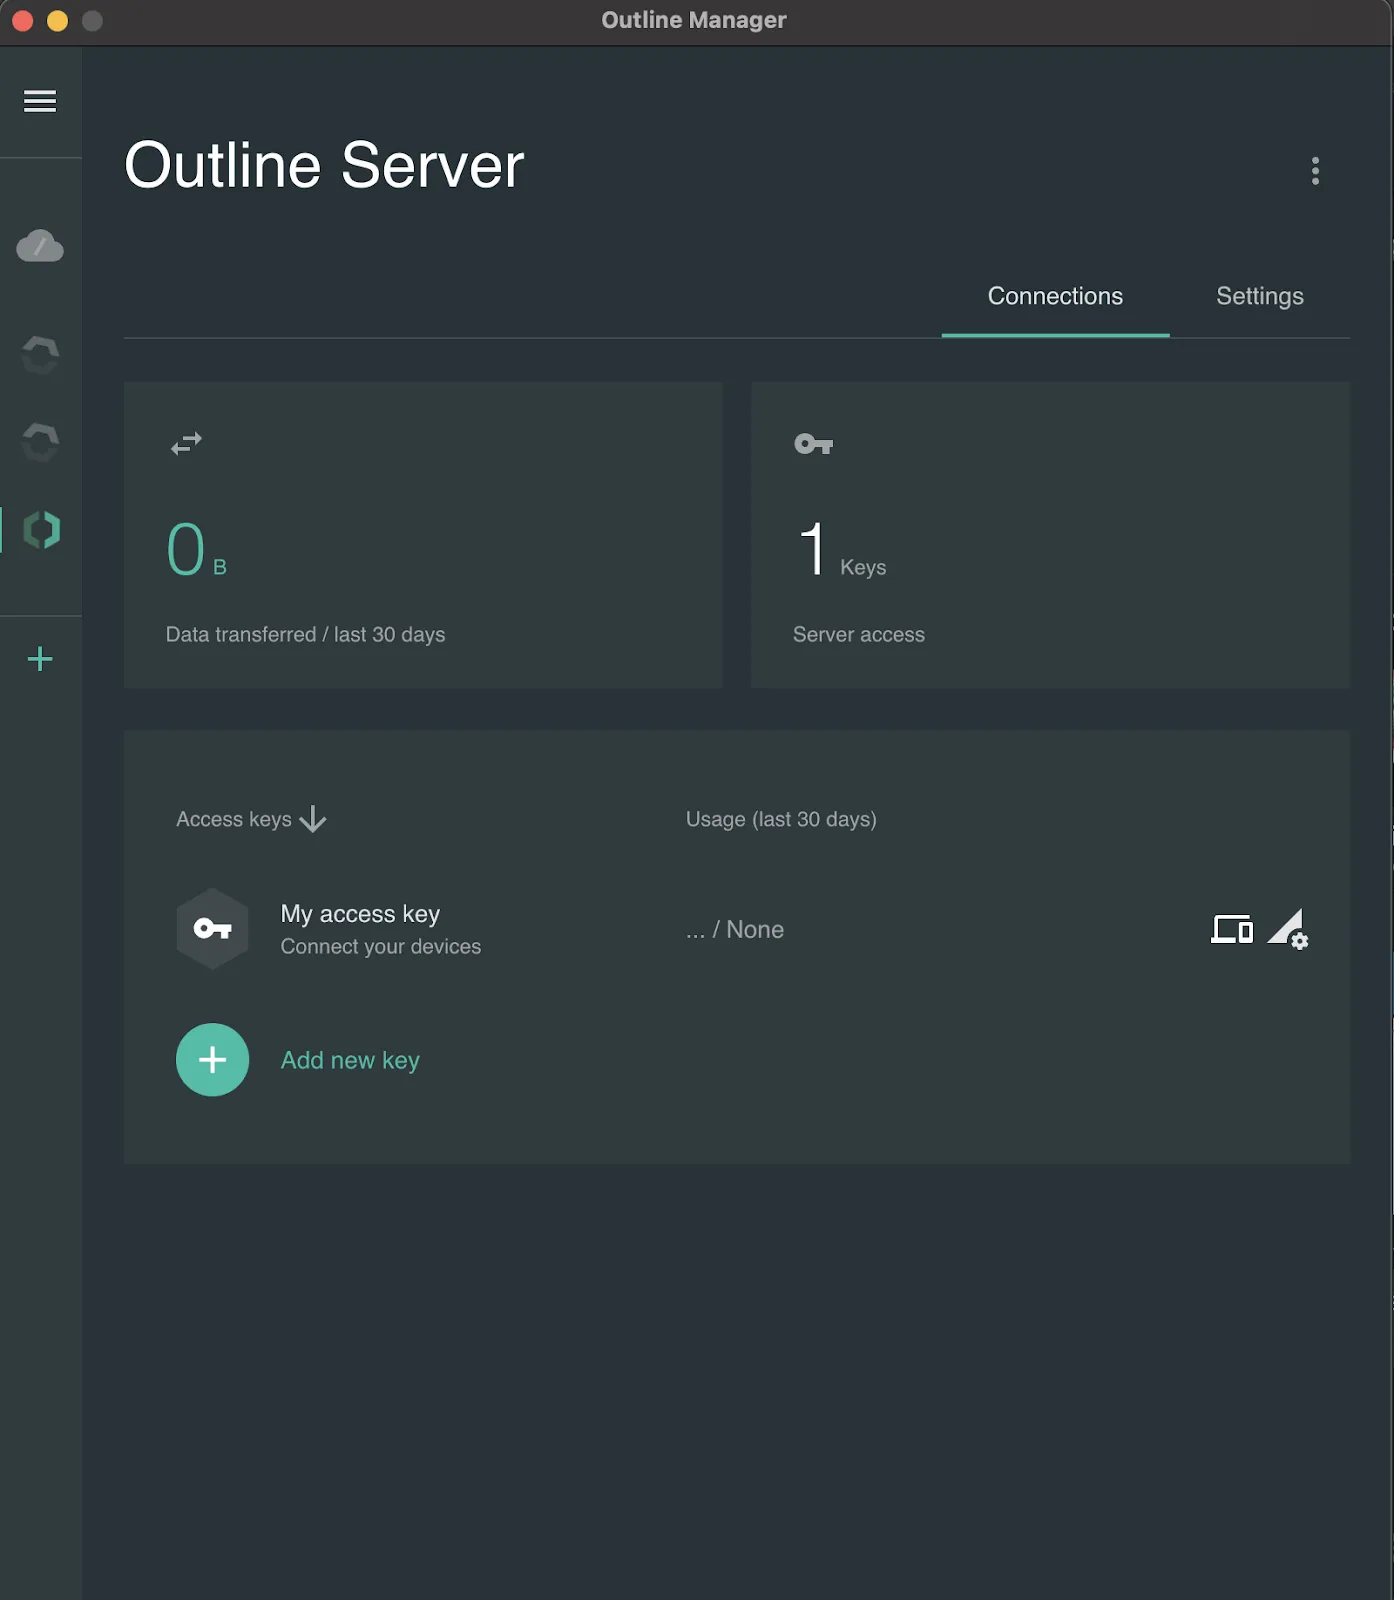This screenshot has width=1394, height=1600.
Task: Click the data transfer arrows icon
Action: click(186, 443)
